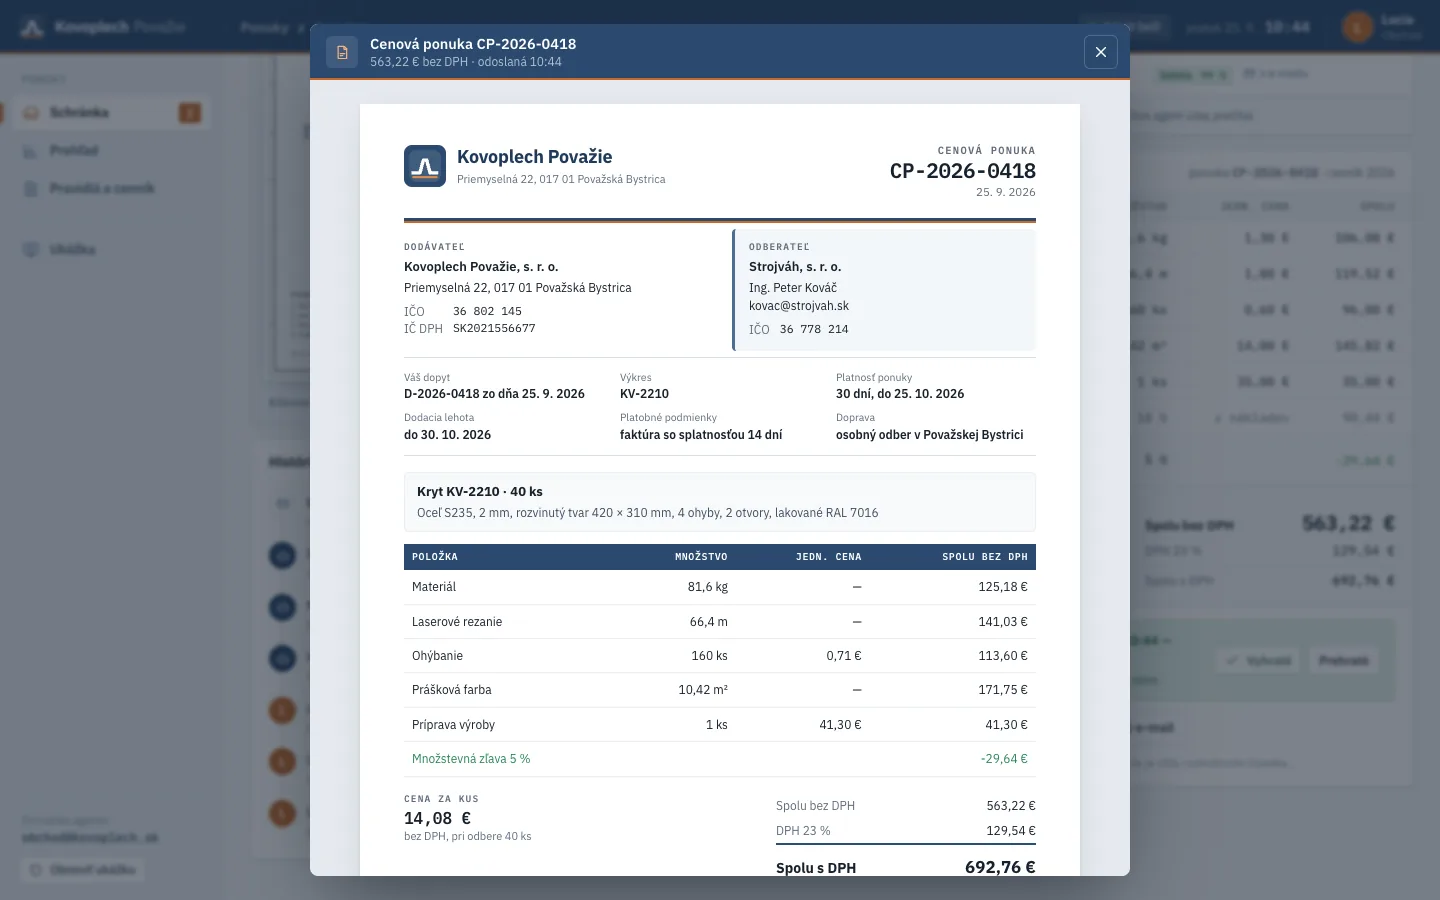Image resolution: width=1440 pixels, height=900 pixels.
Task: Click the contact name Ing. Peter Kováč
Action: coord(793,288)
